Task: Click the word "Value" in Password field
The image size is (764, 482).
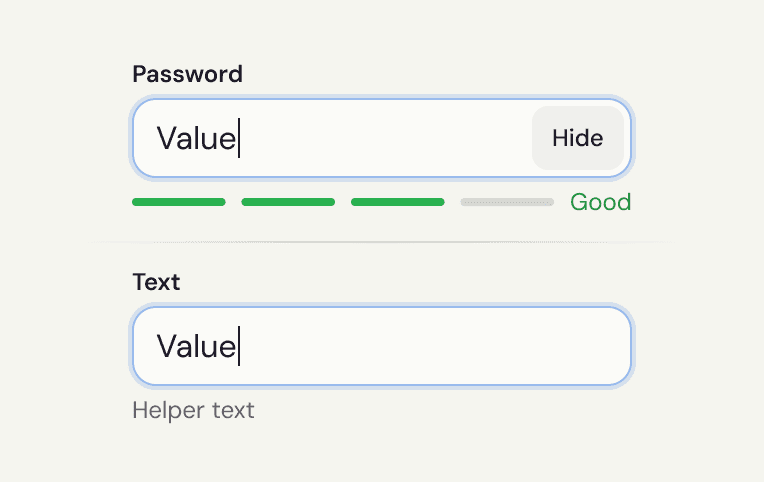Action: (196, 138)
